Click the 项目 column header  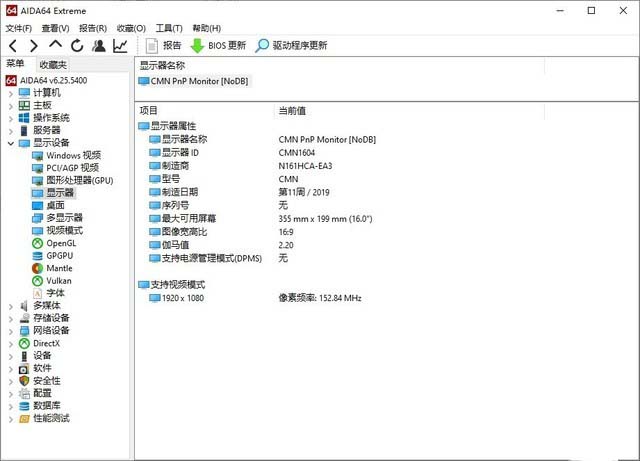click(149, 110)
